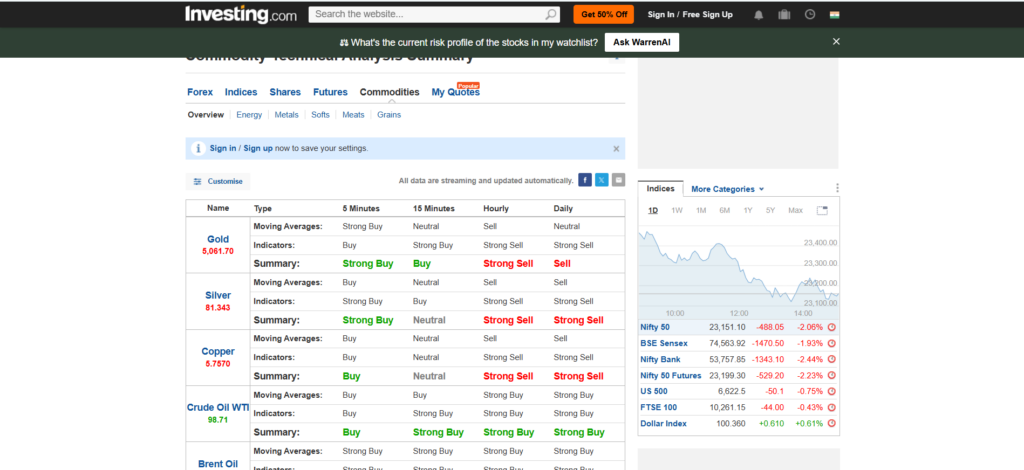This screenshot has width=1024, height=470.
Task: Select the Energy sub-tab
Action: [249, 115]
